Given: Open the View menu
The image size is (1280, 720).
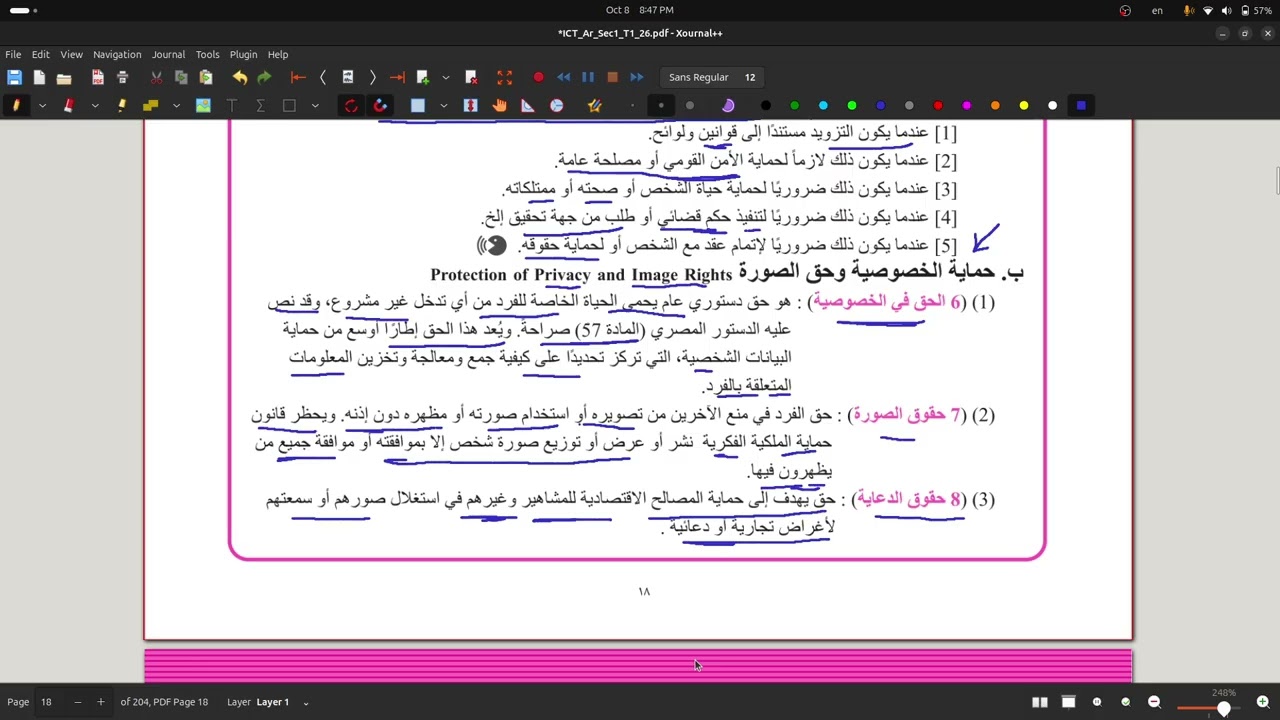Looking at the screenshot, I should [x=71, y=54].
